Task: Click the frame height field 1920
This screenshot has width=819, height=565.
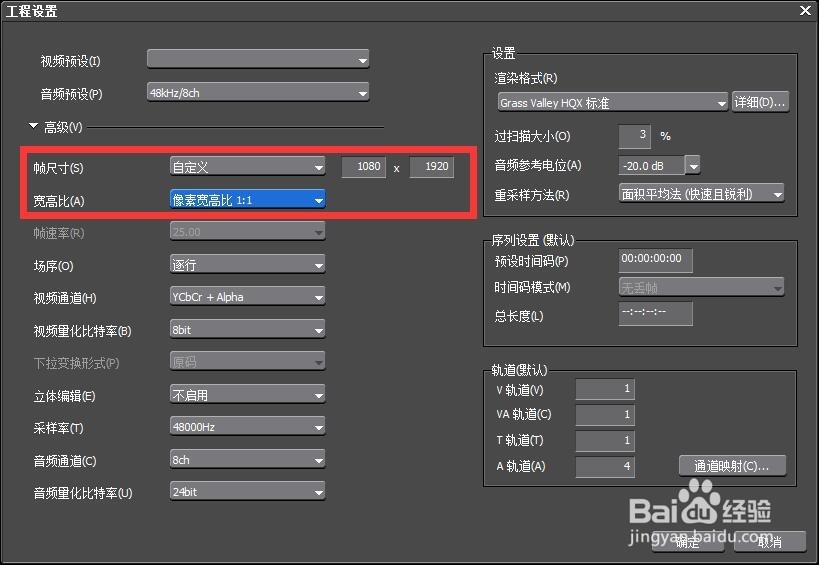Action: [x=432, y=167]
